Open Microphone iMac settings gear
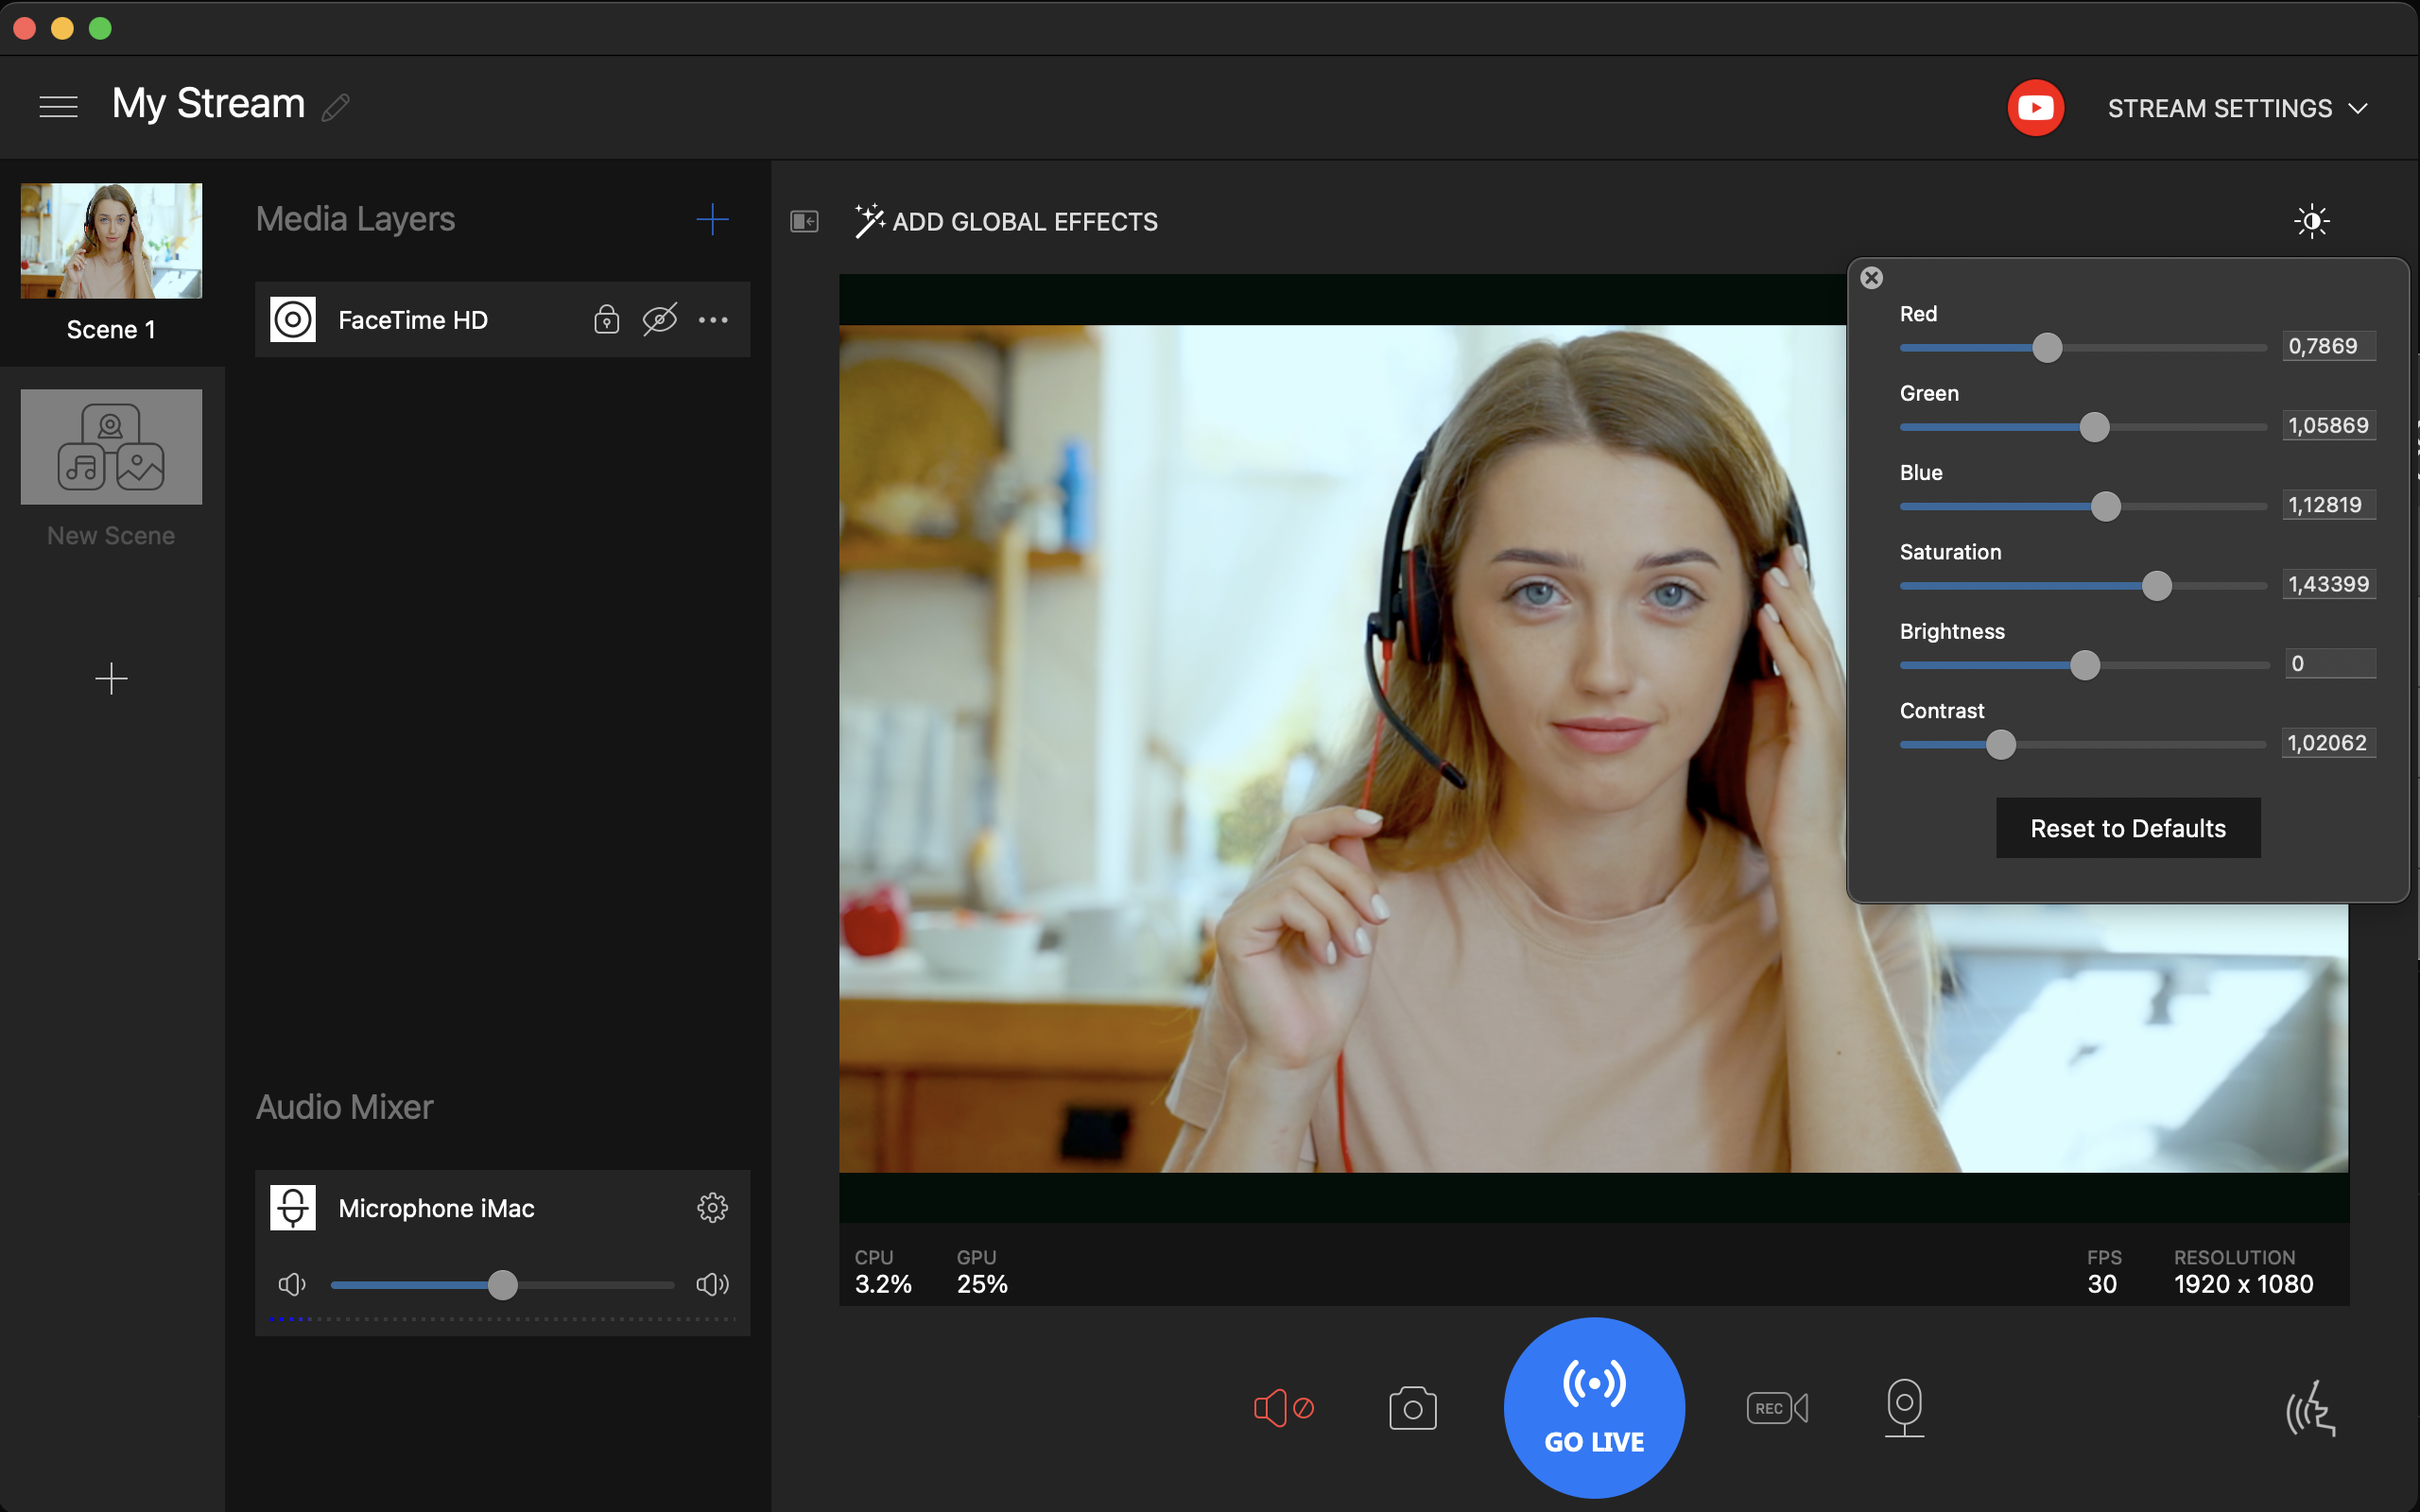 point(712,1208)
